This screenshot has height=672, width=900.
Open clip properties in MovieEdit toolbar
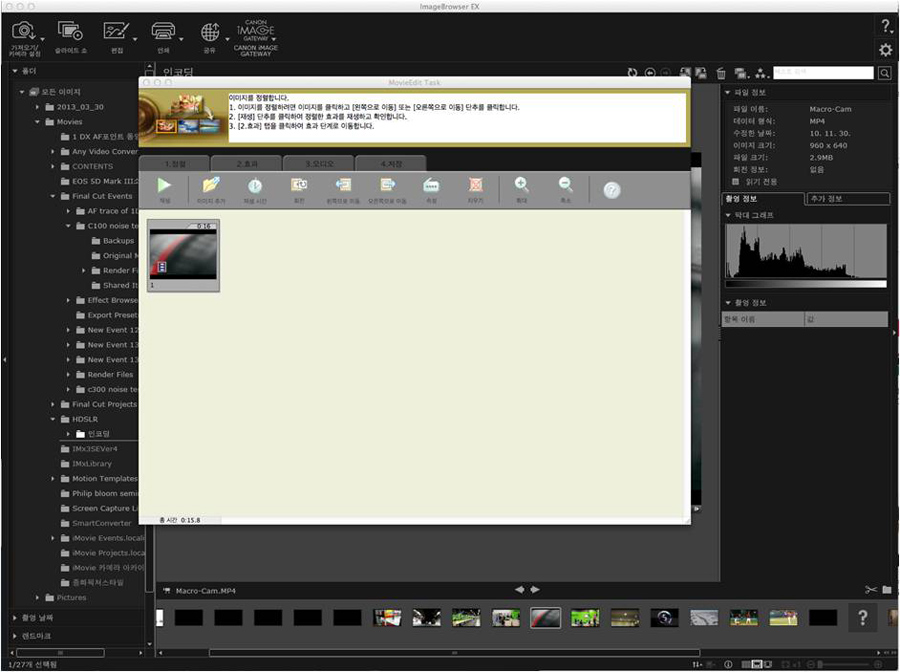[x=431, y=190]
